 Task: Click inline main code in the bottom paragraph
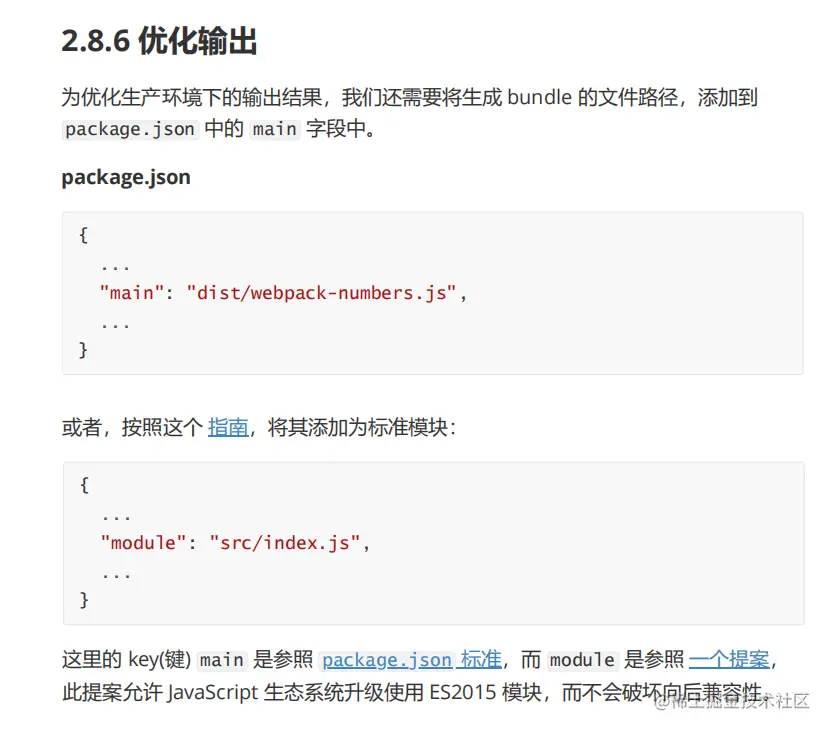point(222,660)
